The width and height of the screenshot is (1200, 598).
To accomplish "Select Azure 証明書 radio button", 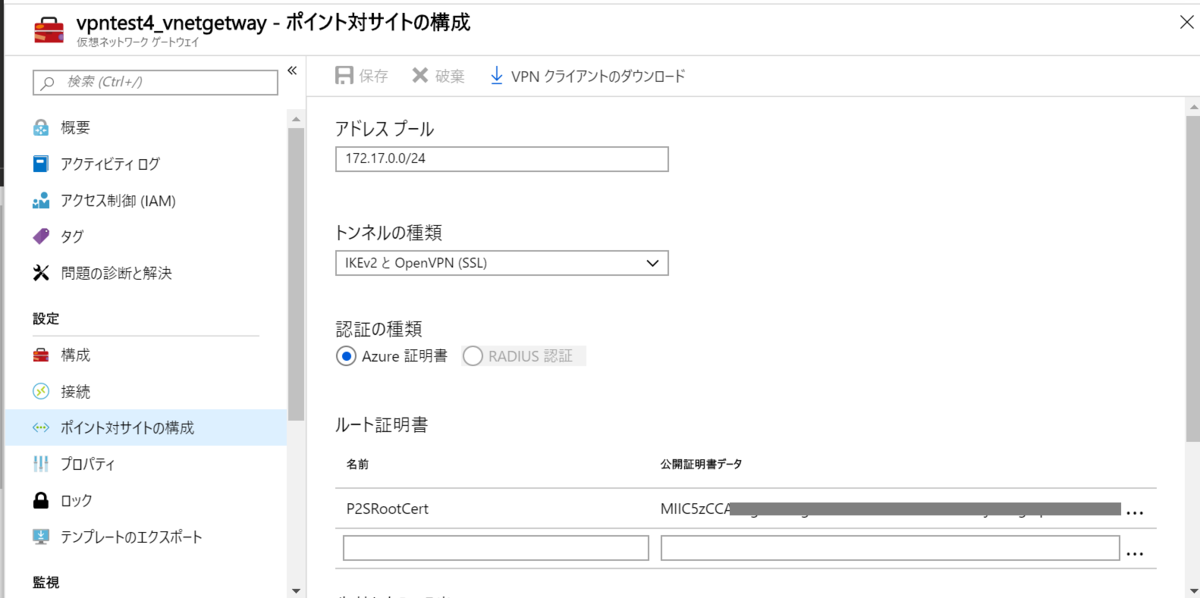I will (x=346, y=356).
